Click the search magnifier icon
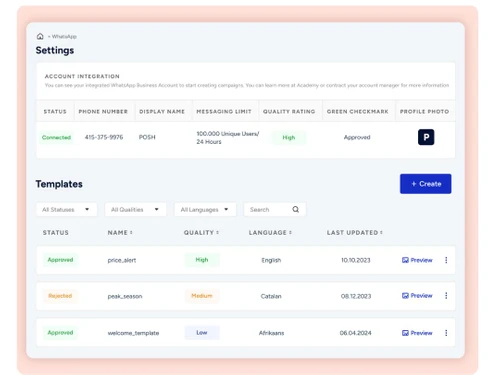 295,209
